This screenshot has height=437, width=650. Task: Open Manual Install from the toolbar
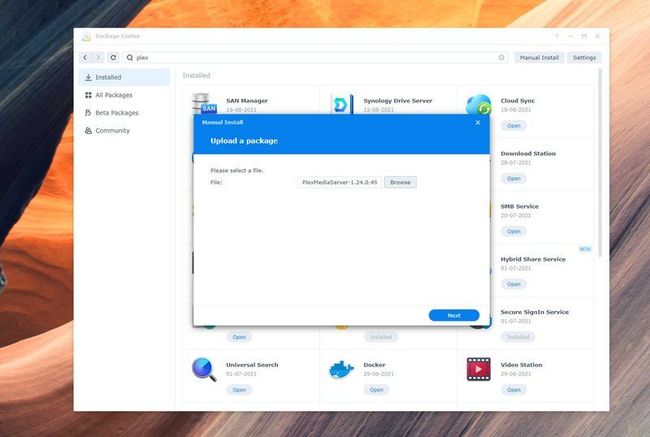click(539, 58)
